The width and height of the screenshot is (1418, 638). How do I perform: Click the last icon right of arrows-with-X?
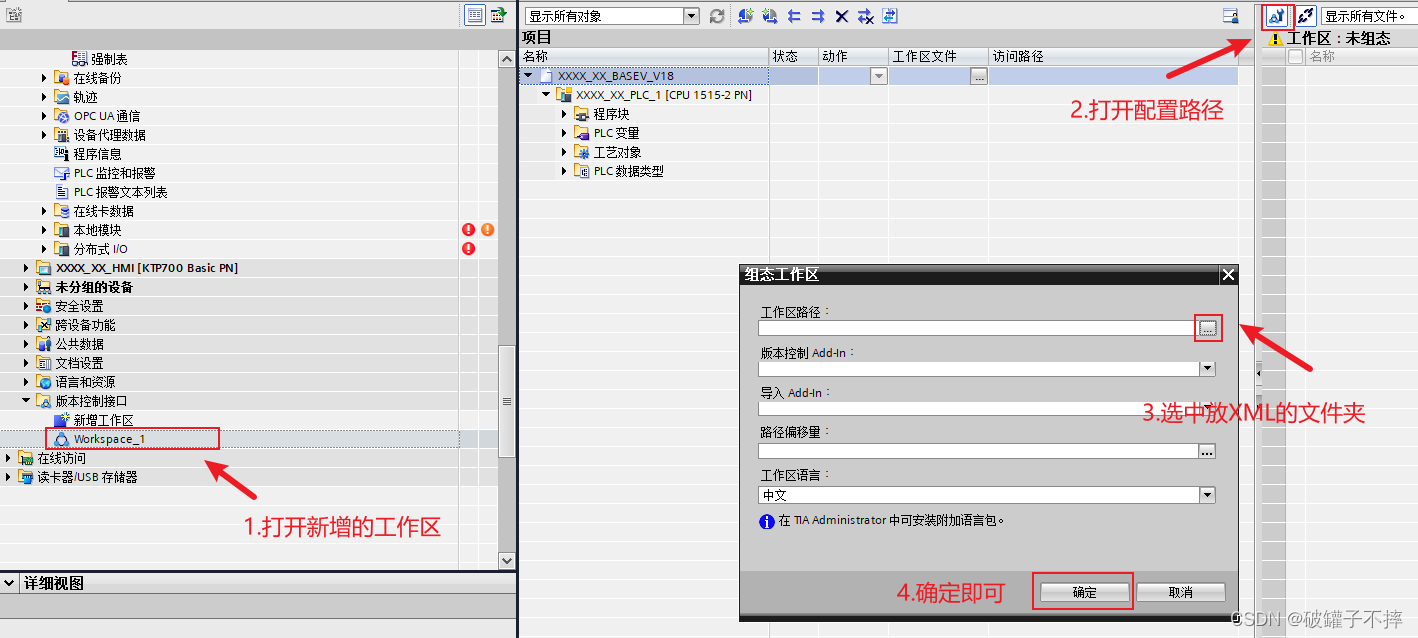click(890, 16)
